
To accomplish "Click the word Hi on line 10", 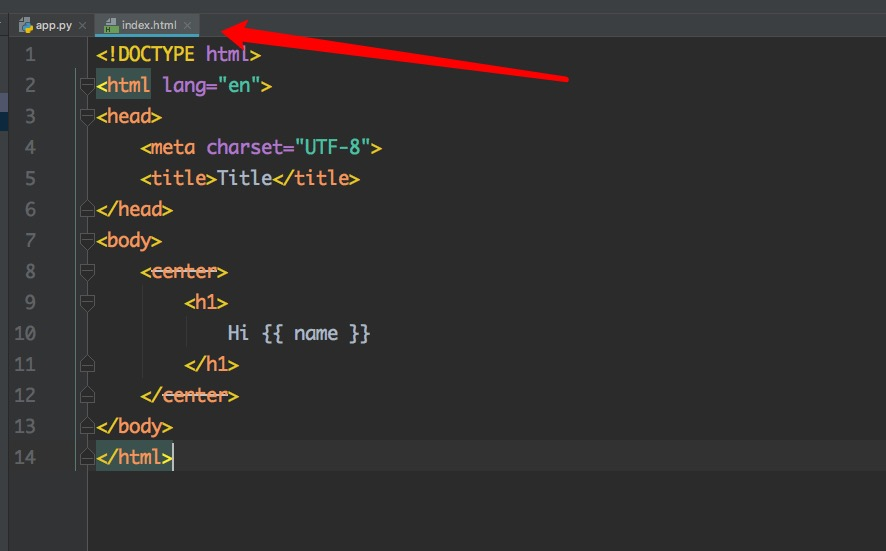I will pos(238,333).
